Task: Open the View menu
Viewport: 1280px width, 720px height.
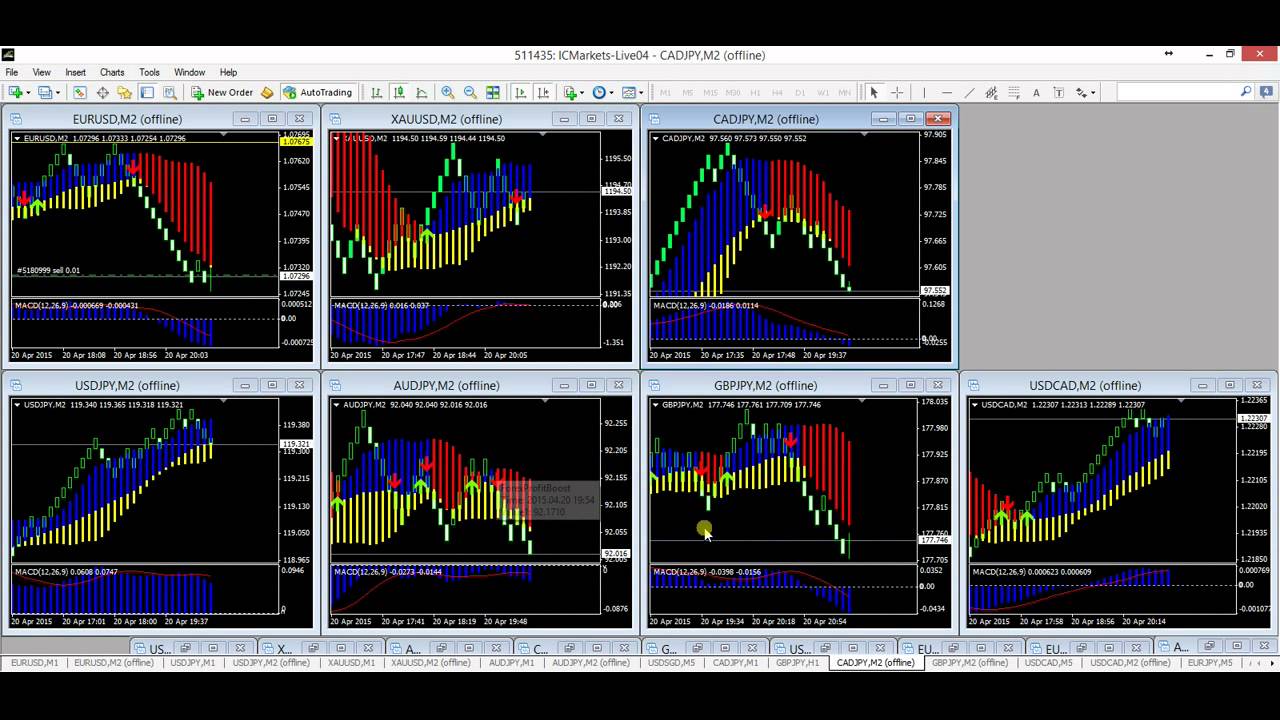Action: [x=42, y=72]
